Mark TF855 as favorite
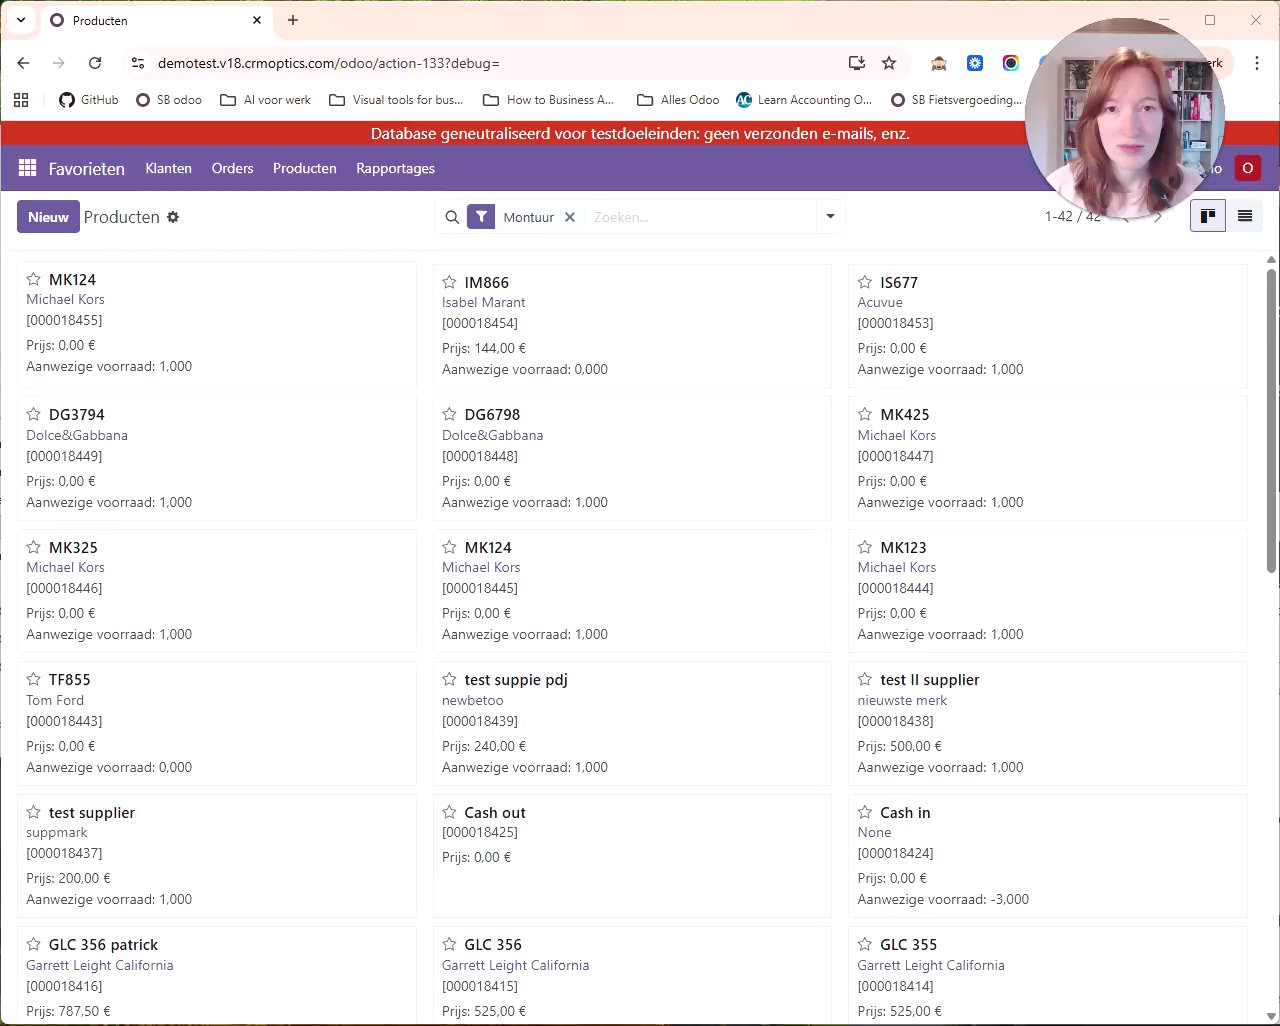Screen dimensions: 1280x1026 [x=33, y=679]
